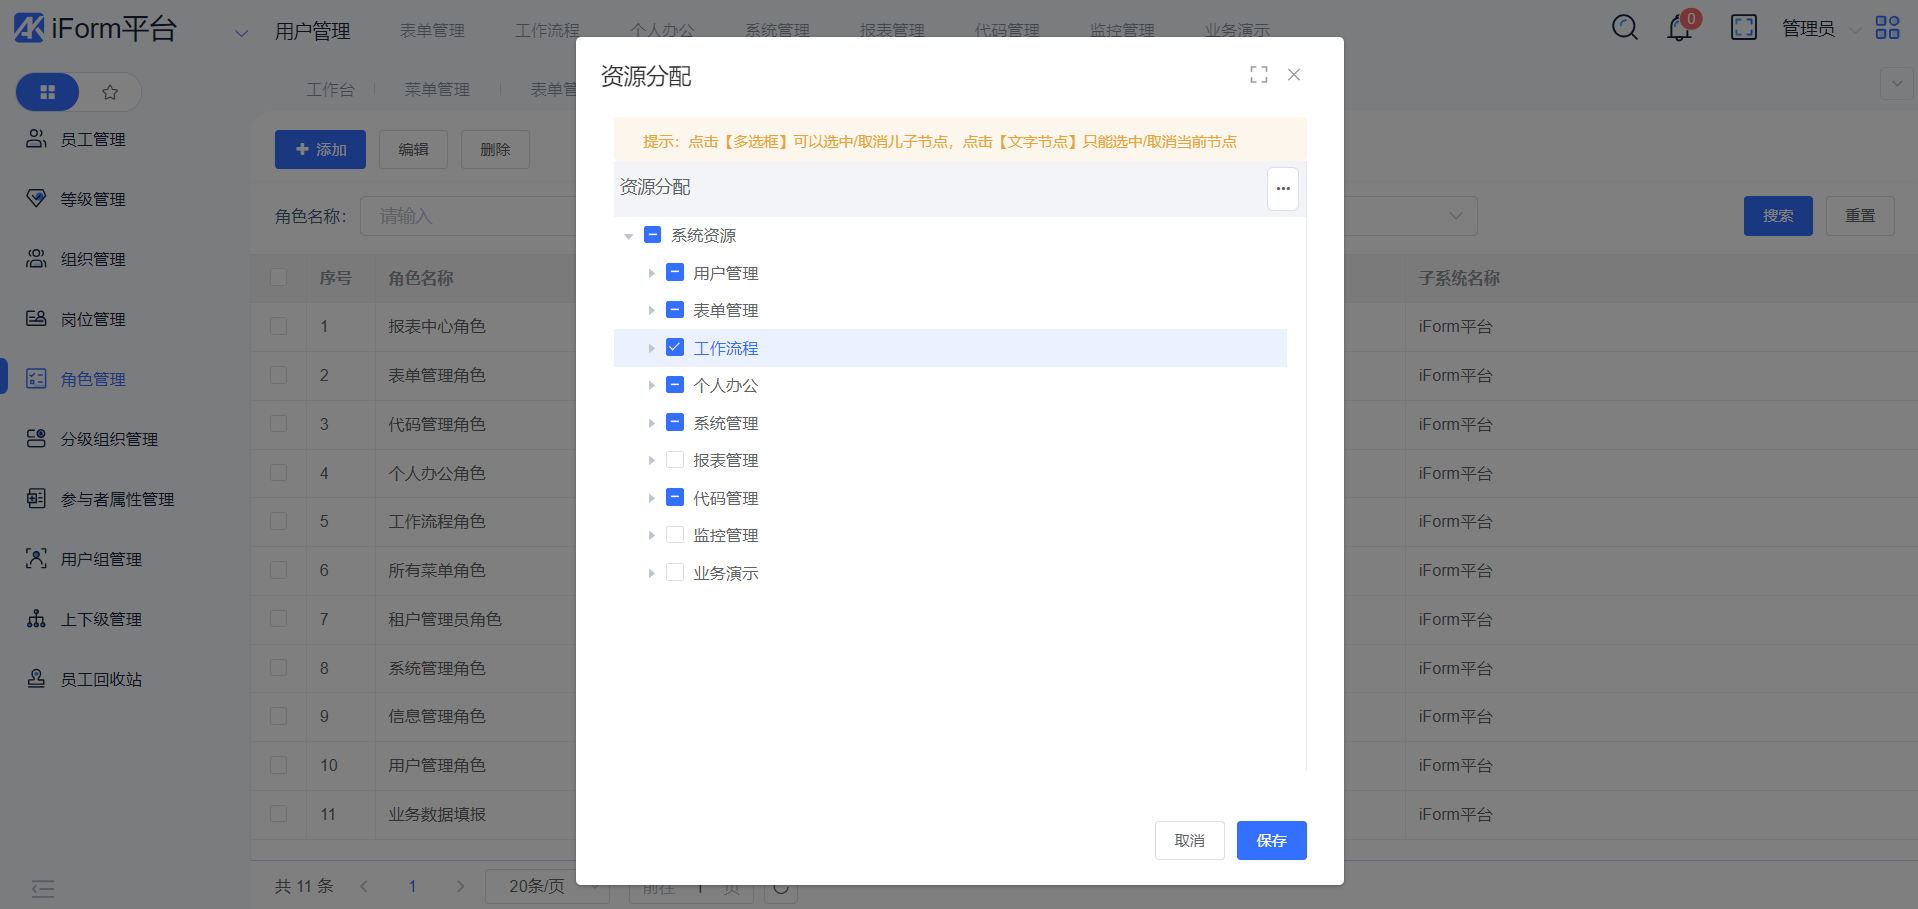Check the 监控管理 checkbox
This screenshot has height=909, width=1918.
675,535
